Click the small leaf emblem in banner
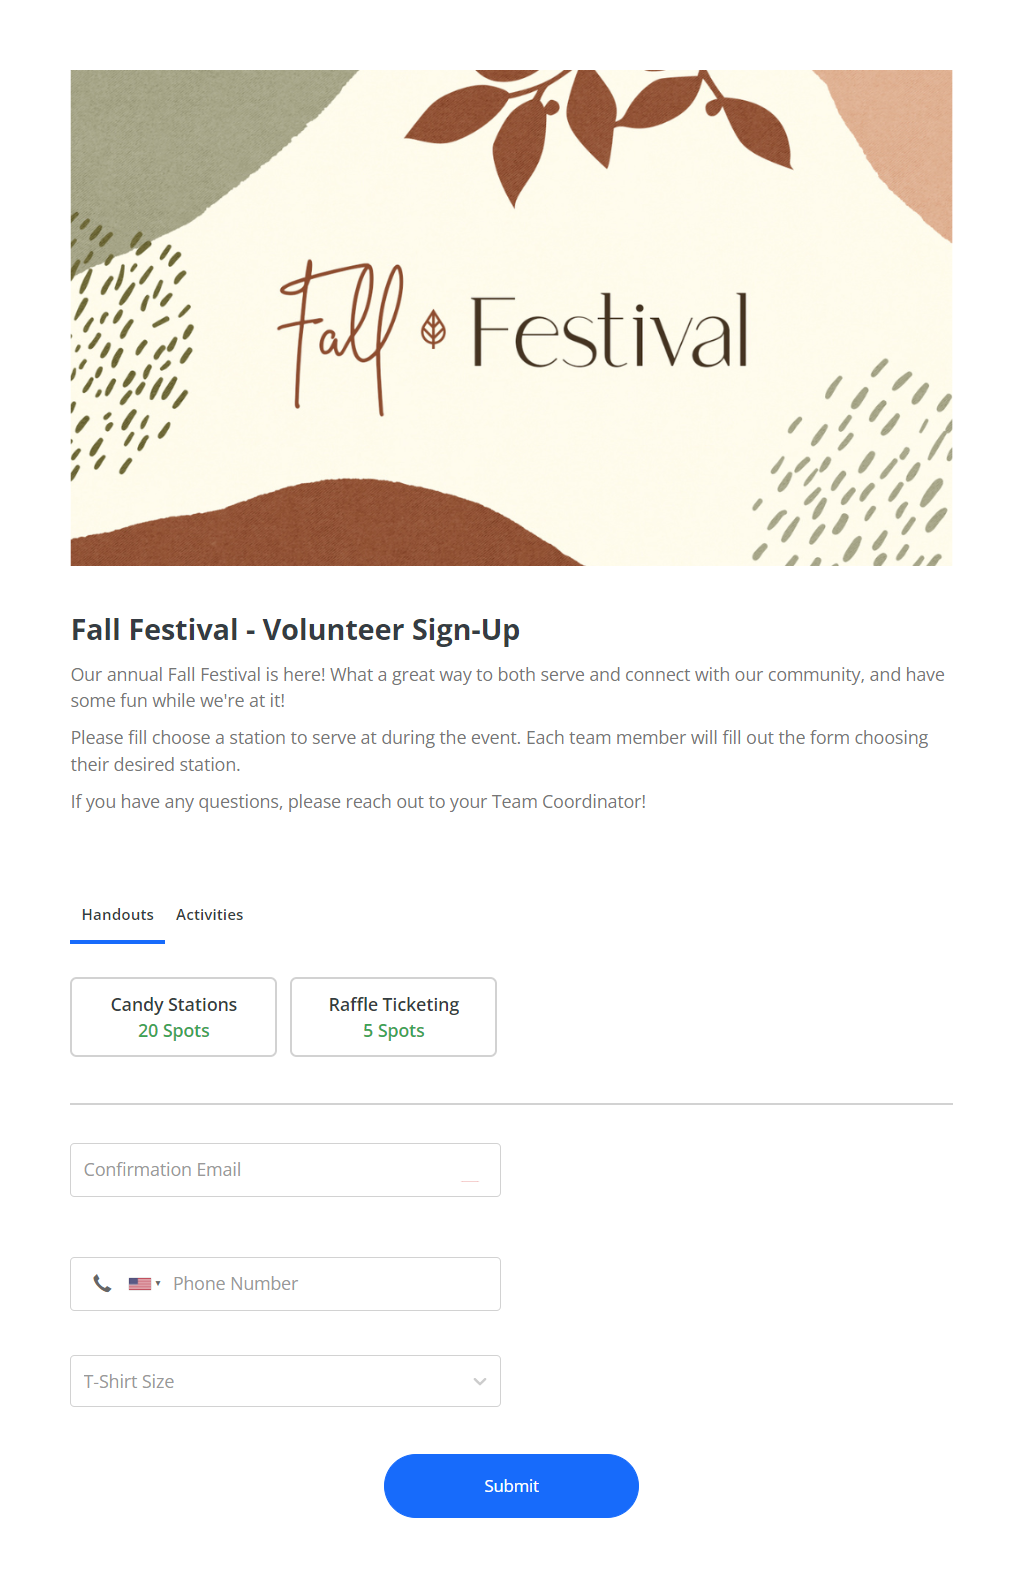 (433, 329)
